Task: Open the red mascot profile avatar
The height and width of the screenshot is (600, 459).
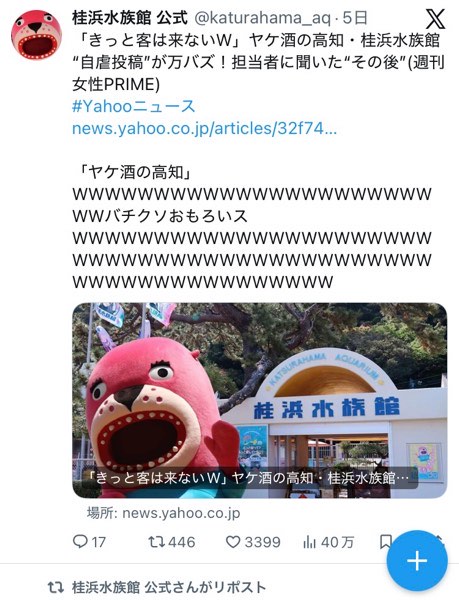Action: pos(36,35)
